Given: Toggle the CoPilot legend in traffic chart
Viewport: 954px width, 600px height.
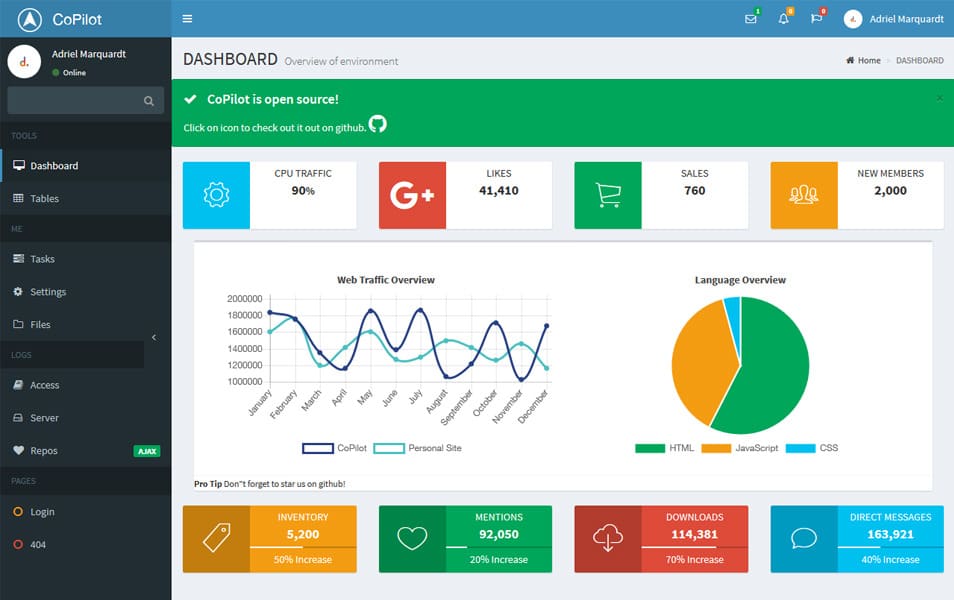Looking at the screenshot, I should pos(335,448).
